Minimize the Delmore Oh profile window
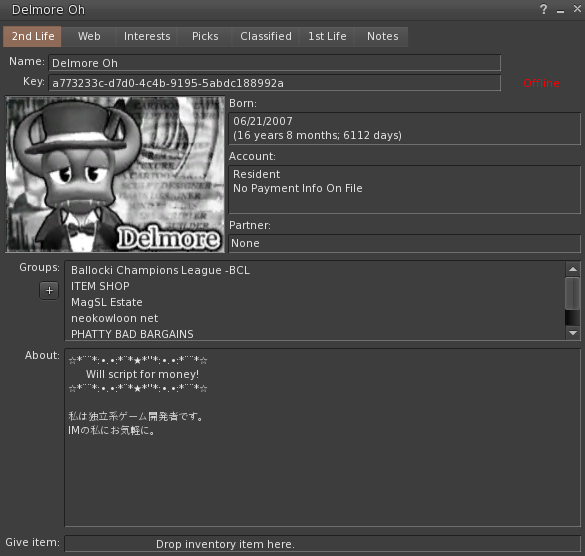This screenshot has height=556, width=585. coord(560,11)
